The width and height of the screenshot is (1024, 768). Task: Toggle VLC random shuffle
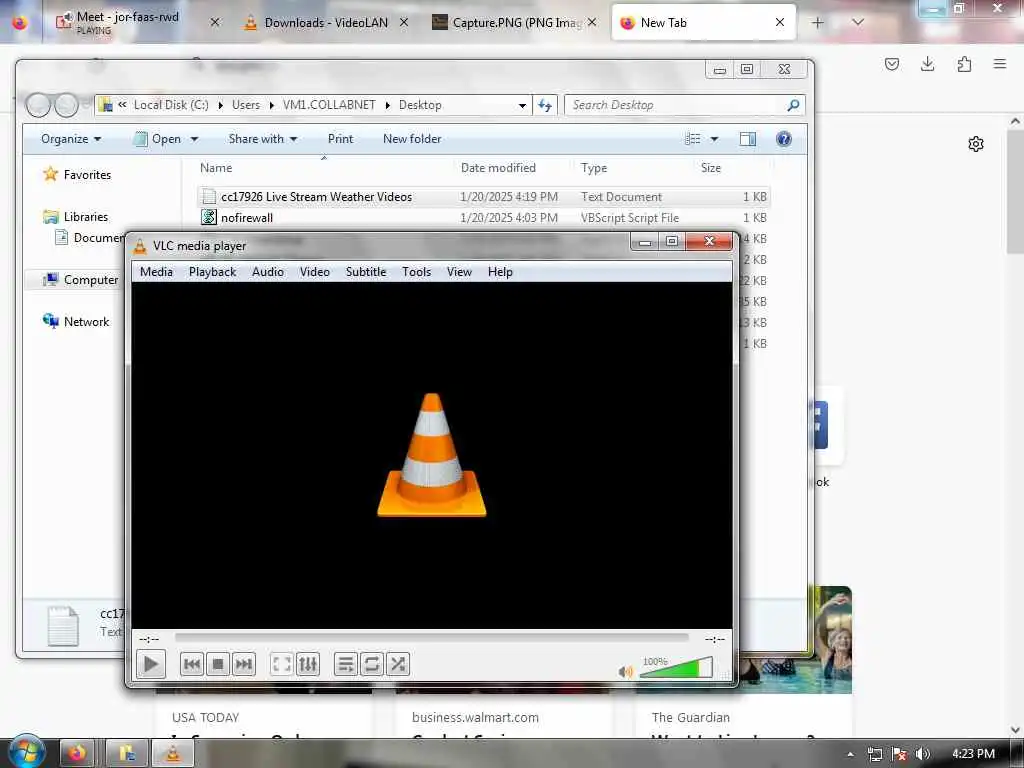tap(398, 665)
